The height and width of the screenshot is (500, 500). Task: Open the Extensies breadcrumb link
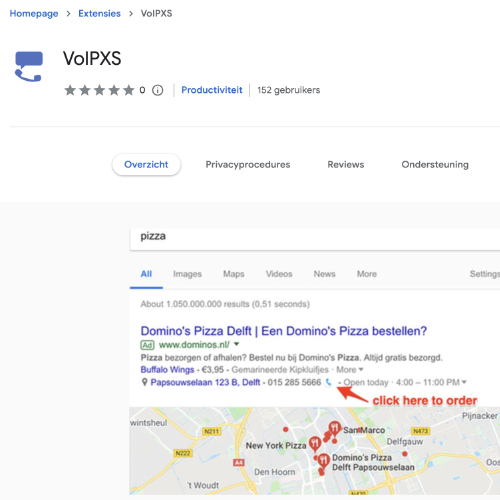[x=99, y=14]
